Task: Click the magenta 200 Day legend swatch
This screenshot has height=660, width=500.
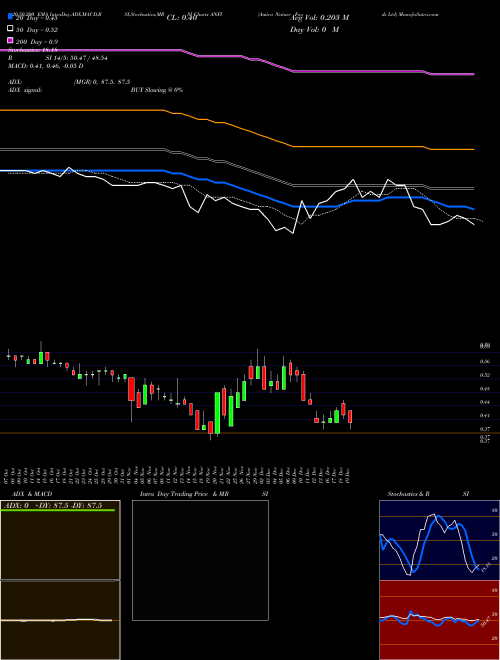Action: (x=10, y=40)
